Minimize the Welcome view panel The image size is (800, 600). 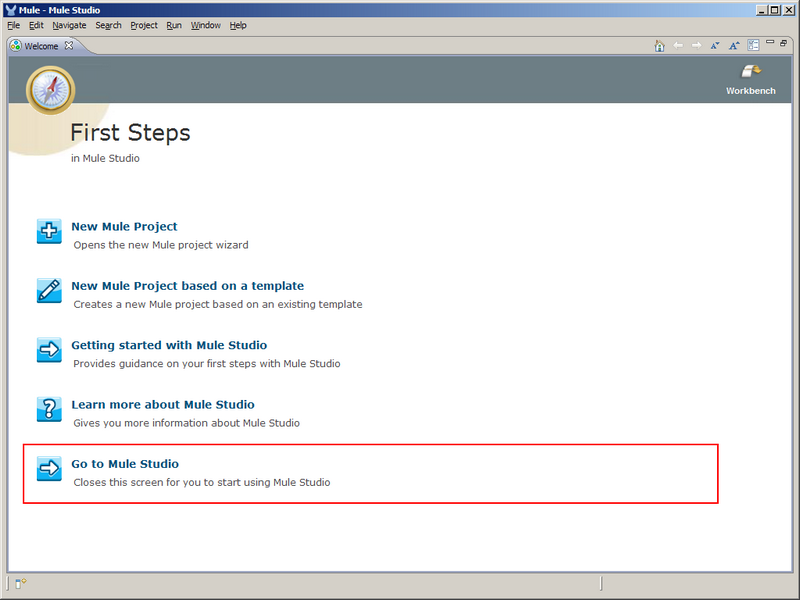pos(770,42)
